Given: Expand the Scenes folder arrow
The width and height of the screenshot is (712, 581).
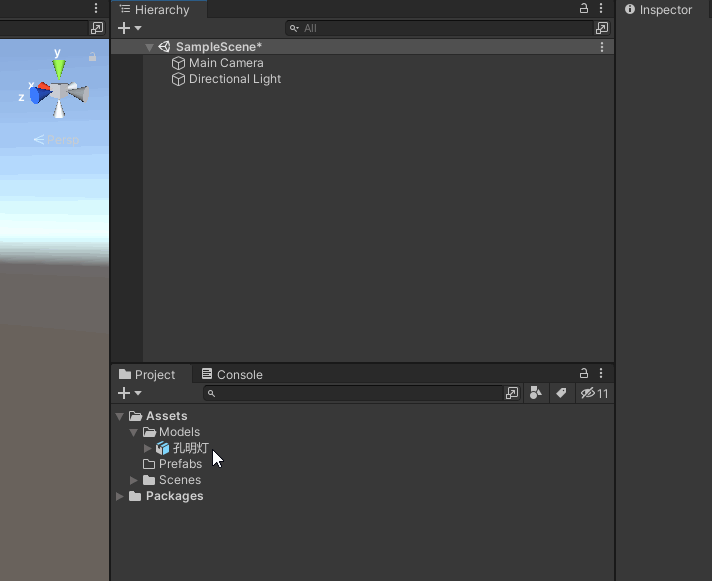Looking at the screenshot, I should 134,480.
